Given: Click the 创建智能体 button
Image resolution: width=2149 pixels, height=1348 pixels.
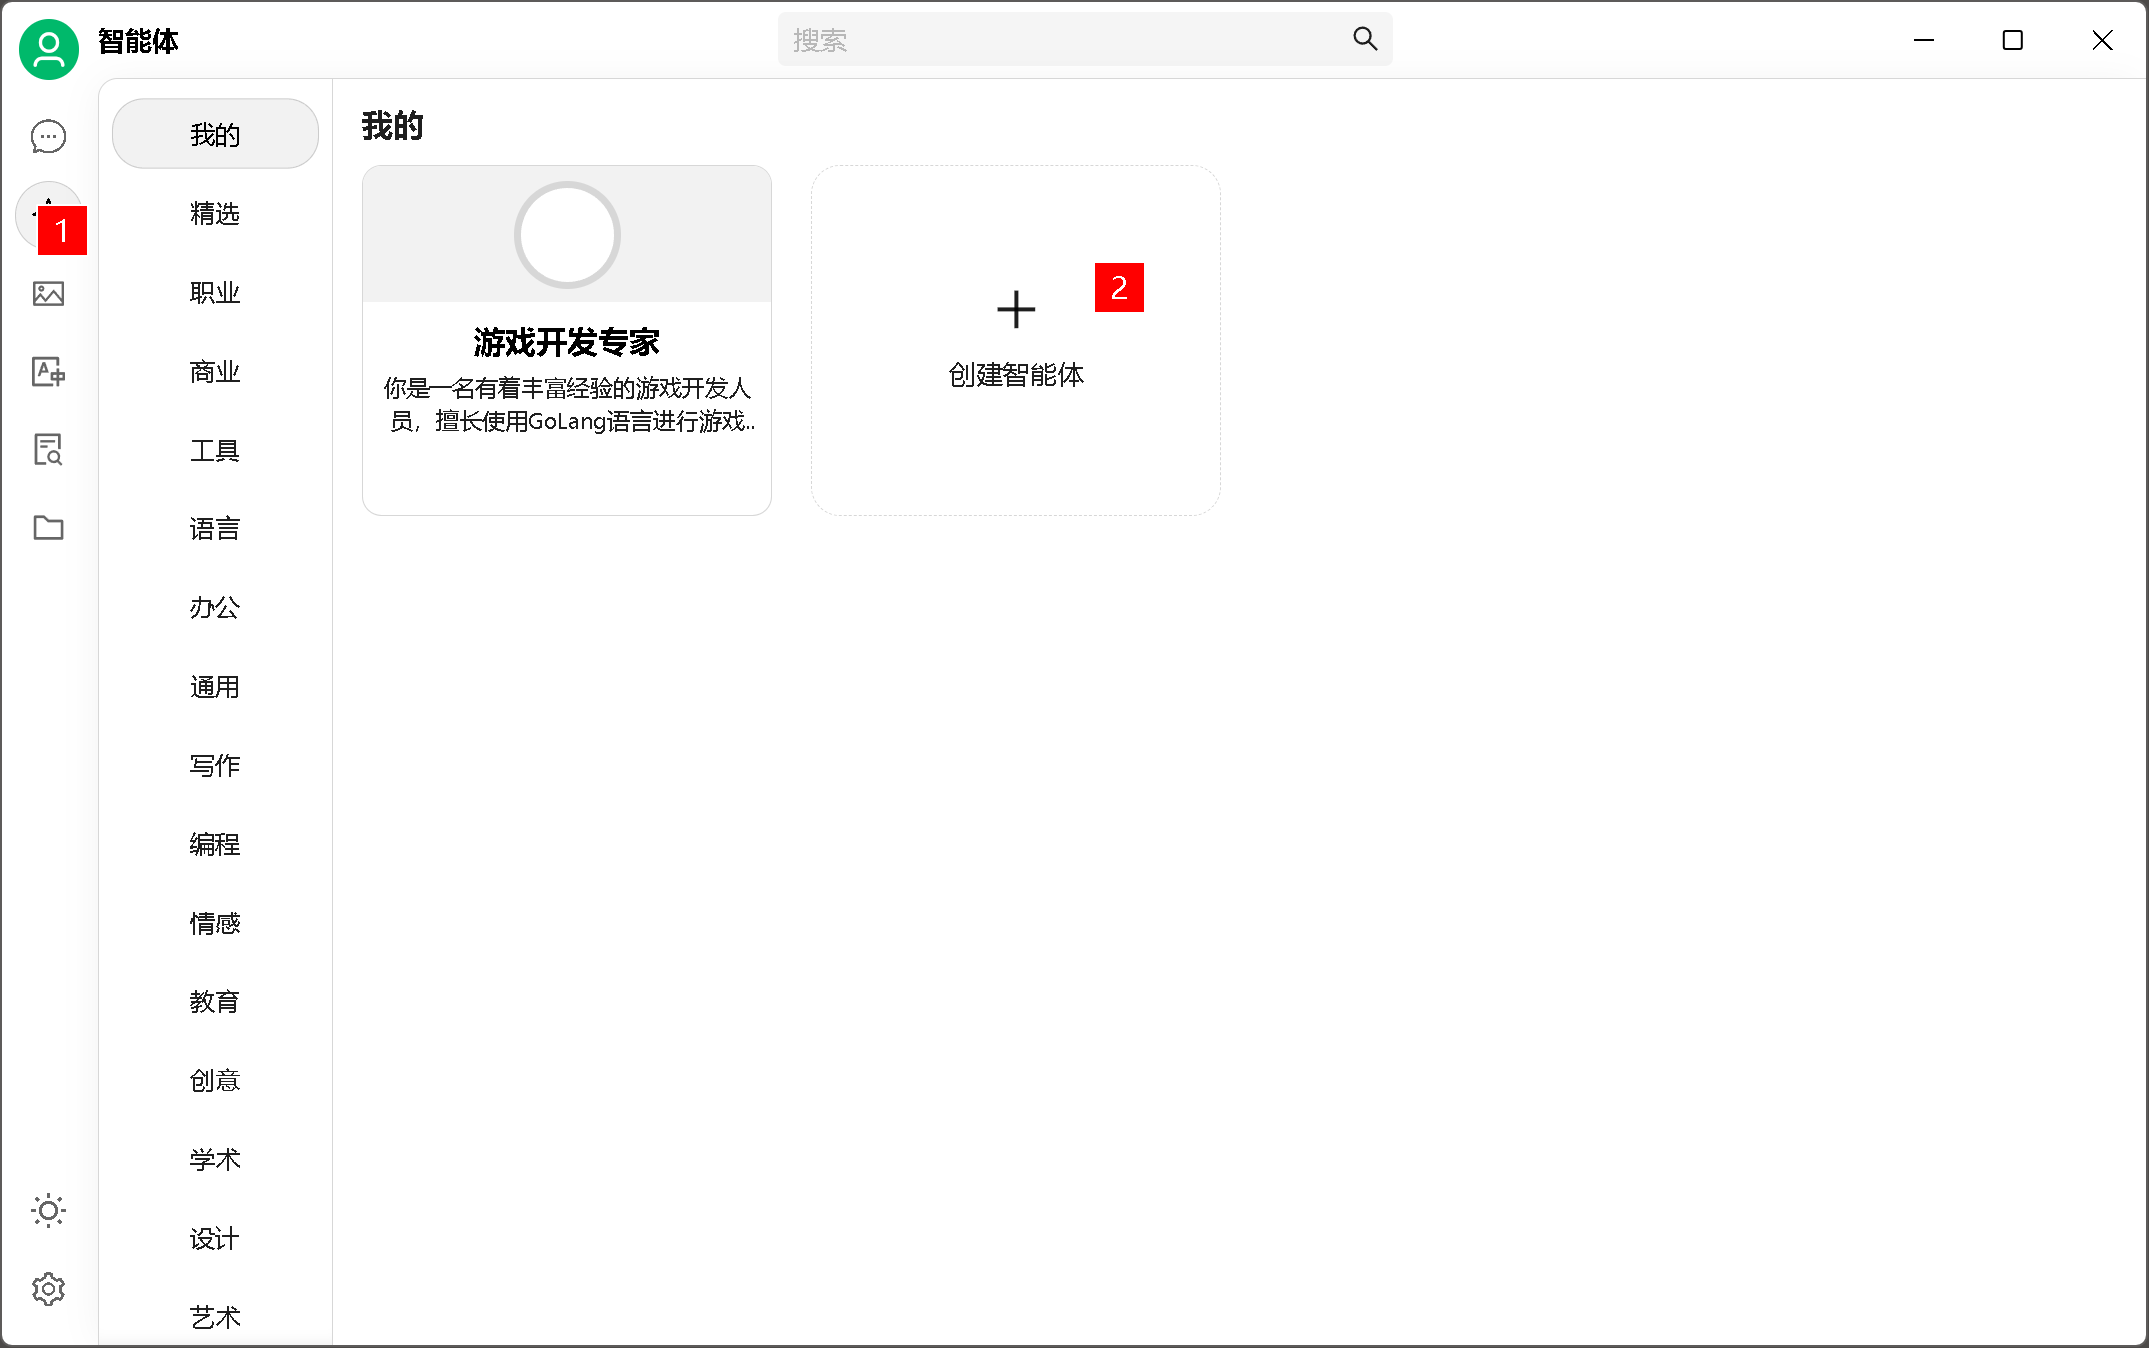Looking at the screenshot, I should pyautogui.click(x=1016, y=374).
